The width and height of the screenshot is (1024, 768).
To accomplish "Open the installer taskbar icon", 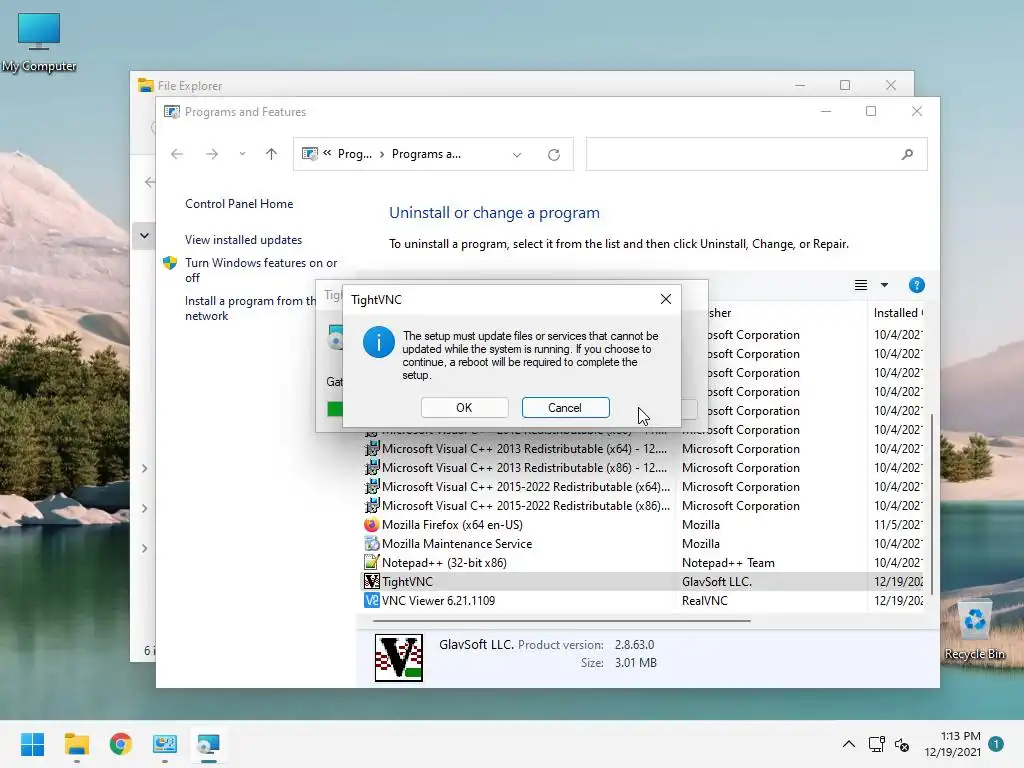I will point(208,744).
